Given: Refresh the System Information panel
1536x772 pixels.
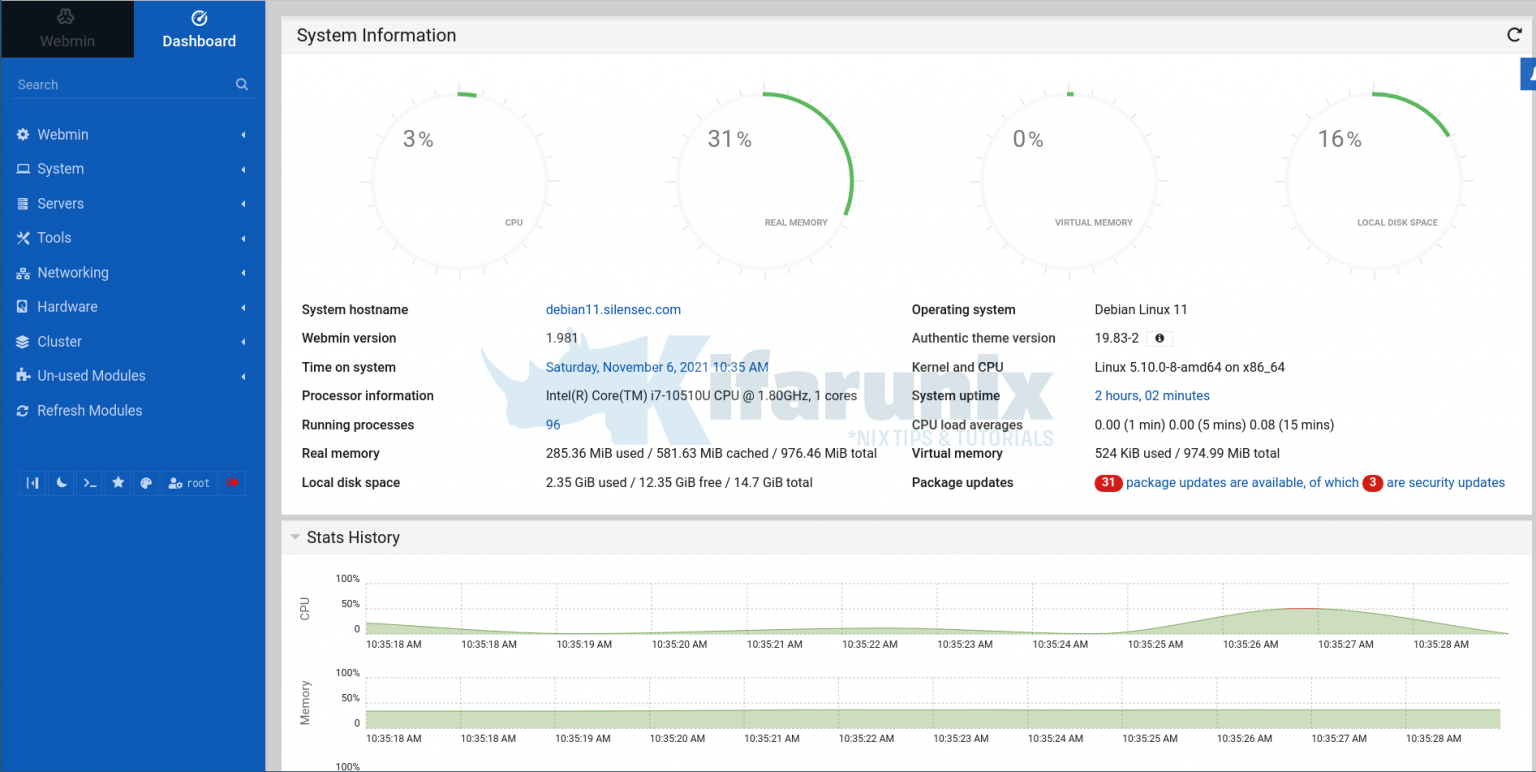Looking at the screenshot, I should click(1514, 34).
